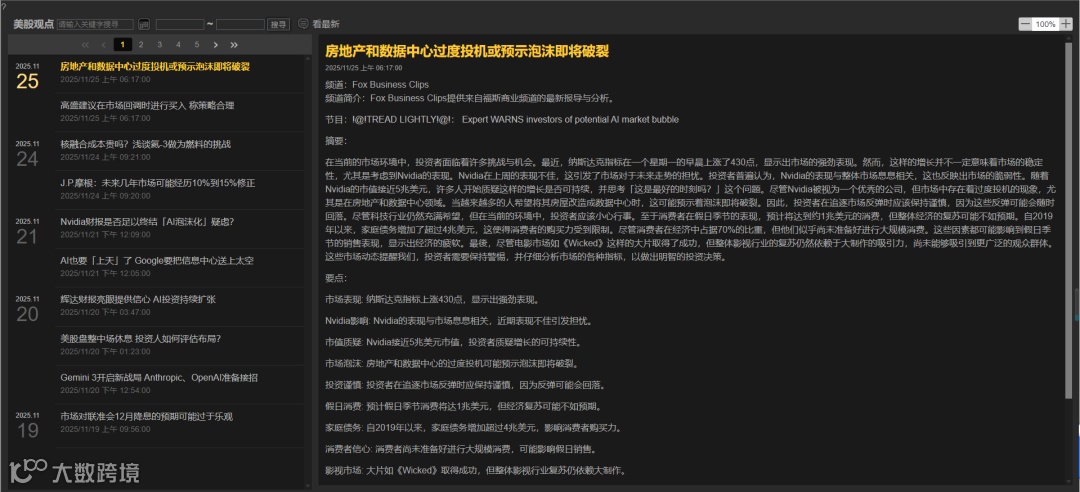
Task: Click timestamp 2025/11/24 上午 09:21:00
Action: point(105,156)
